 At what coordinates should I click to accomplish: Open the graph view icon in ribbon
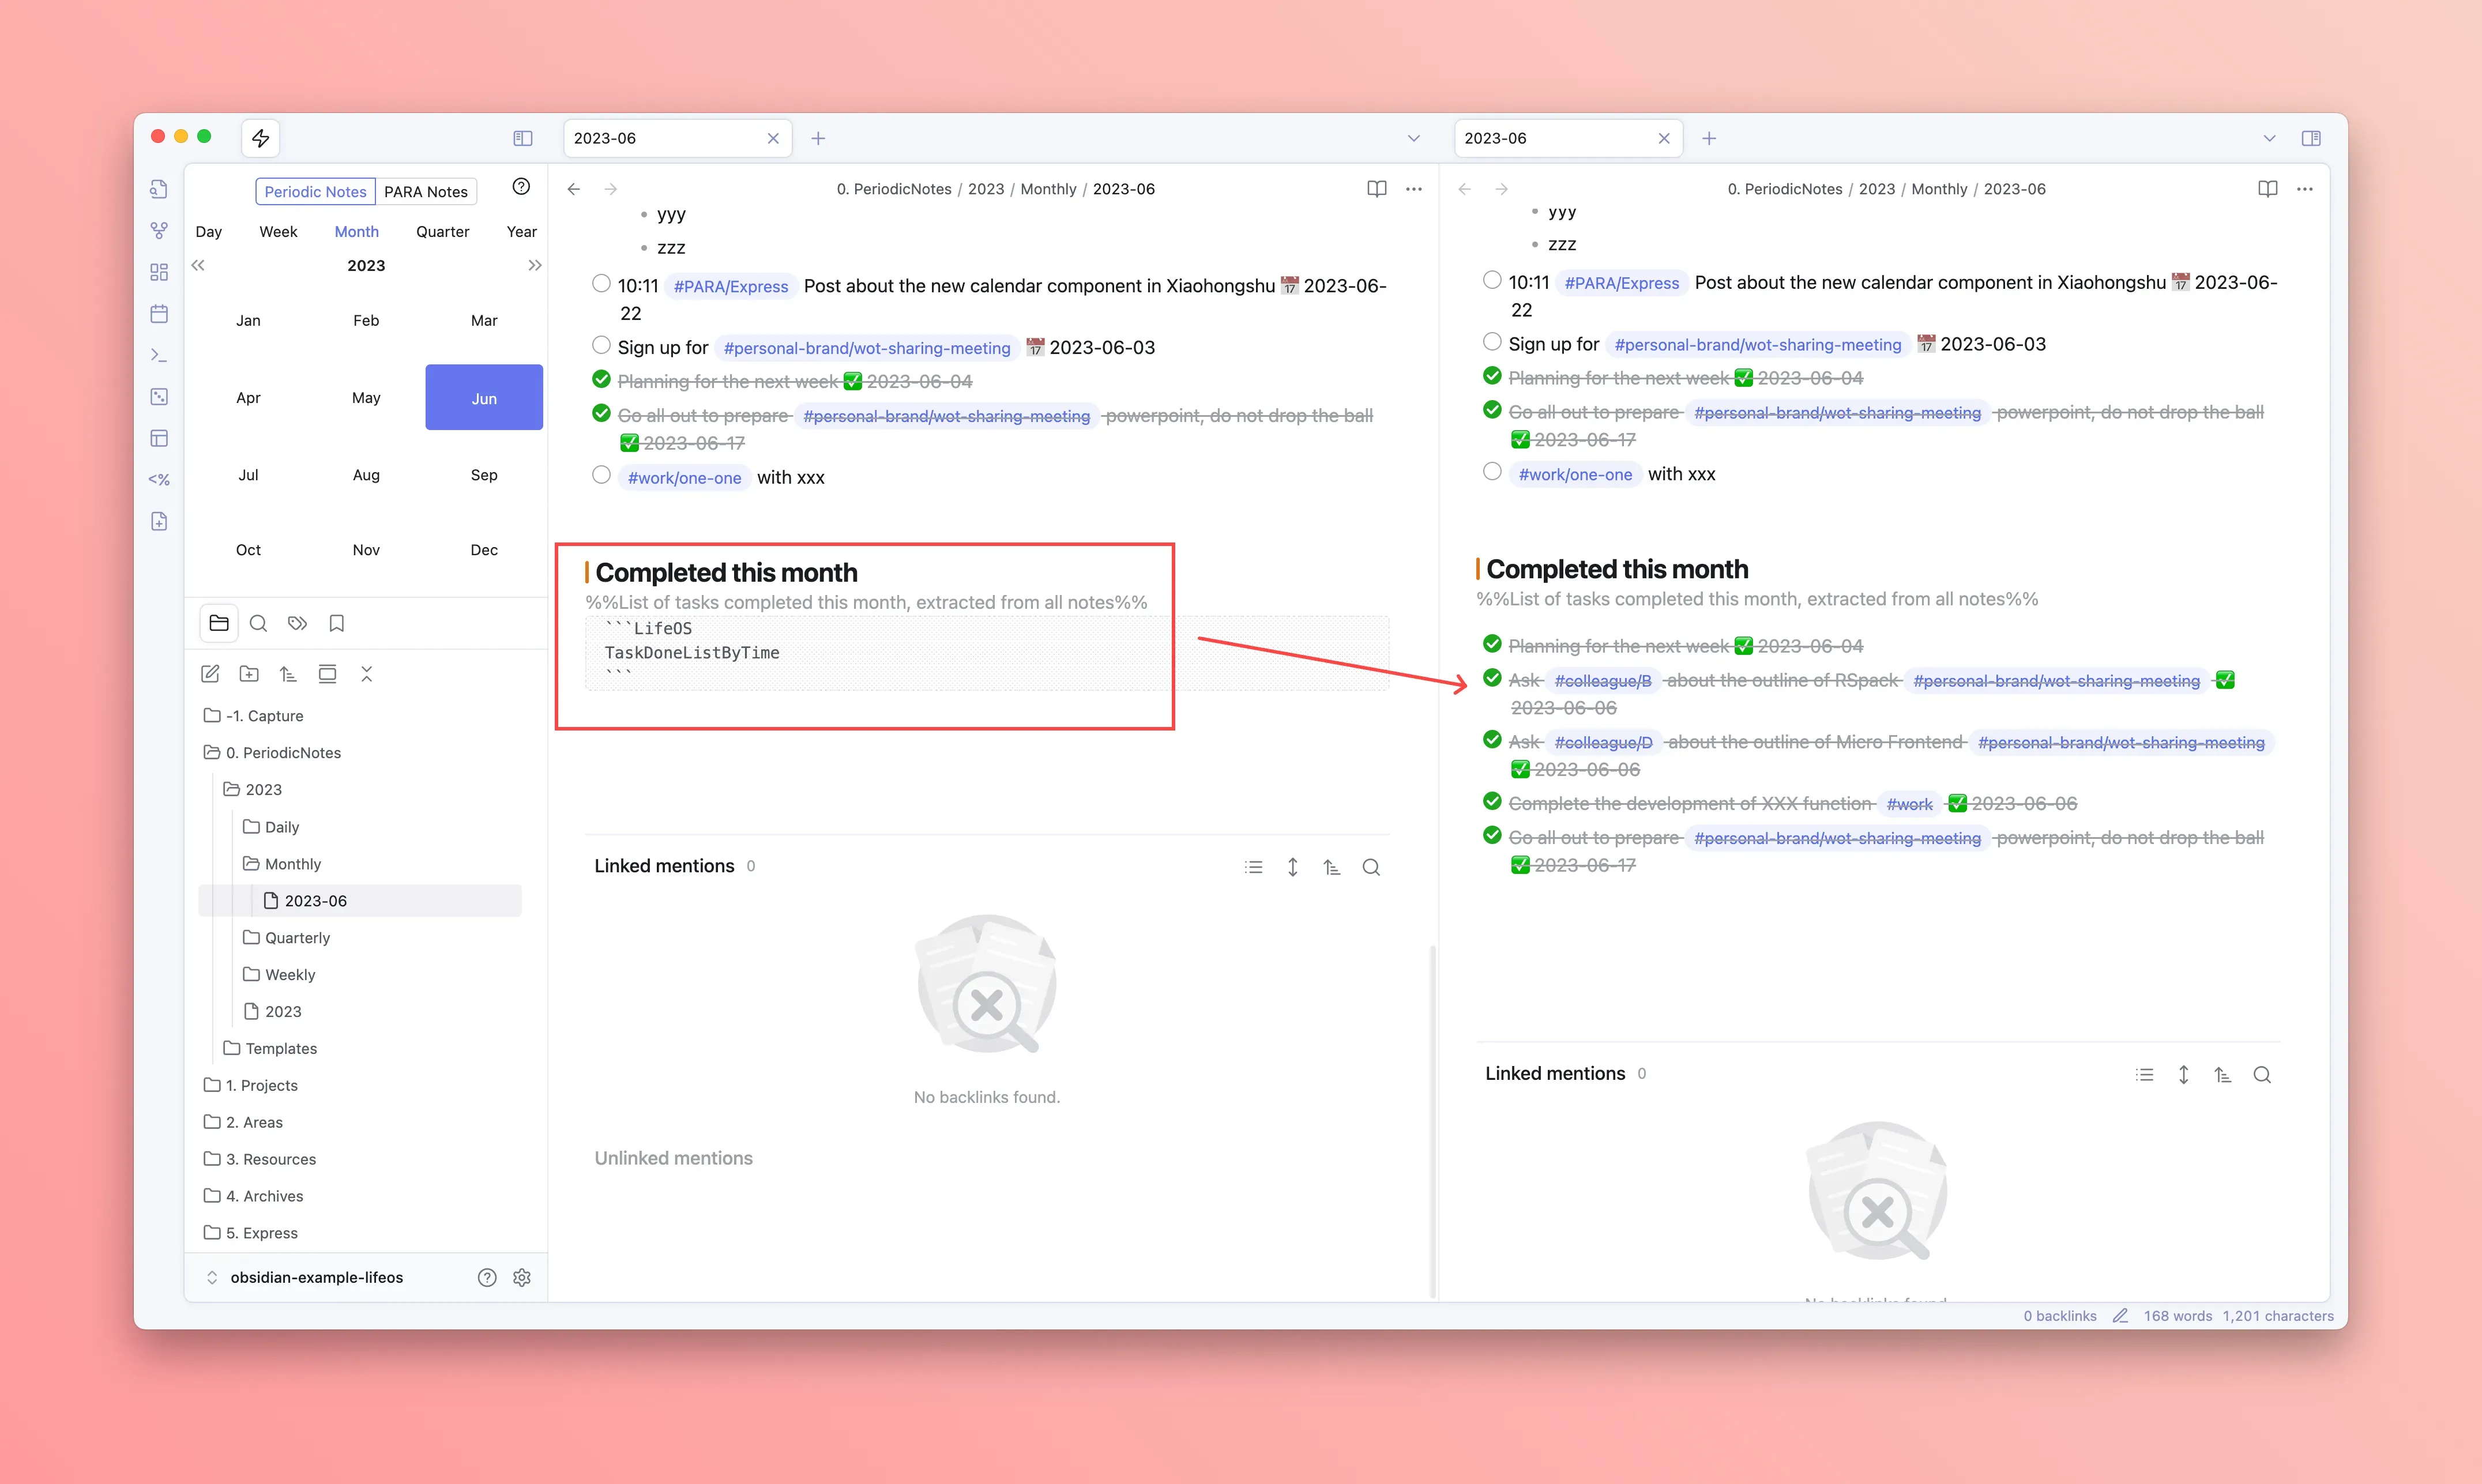pyautogui.click(x=159, y=231)
